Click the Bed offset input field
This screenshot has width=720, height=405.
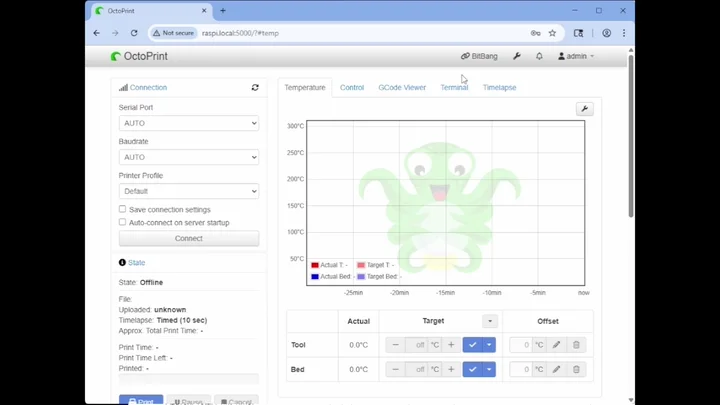[521, 369]
